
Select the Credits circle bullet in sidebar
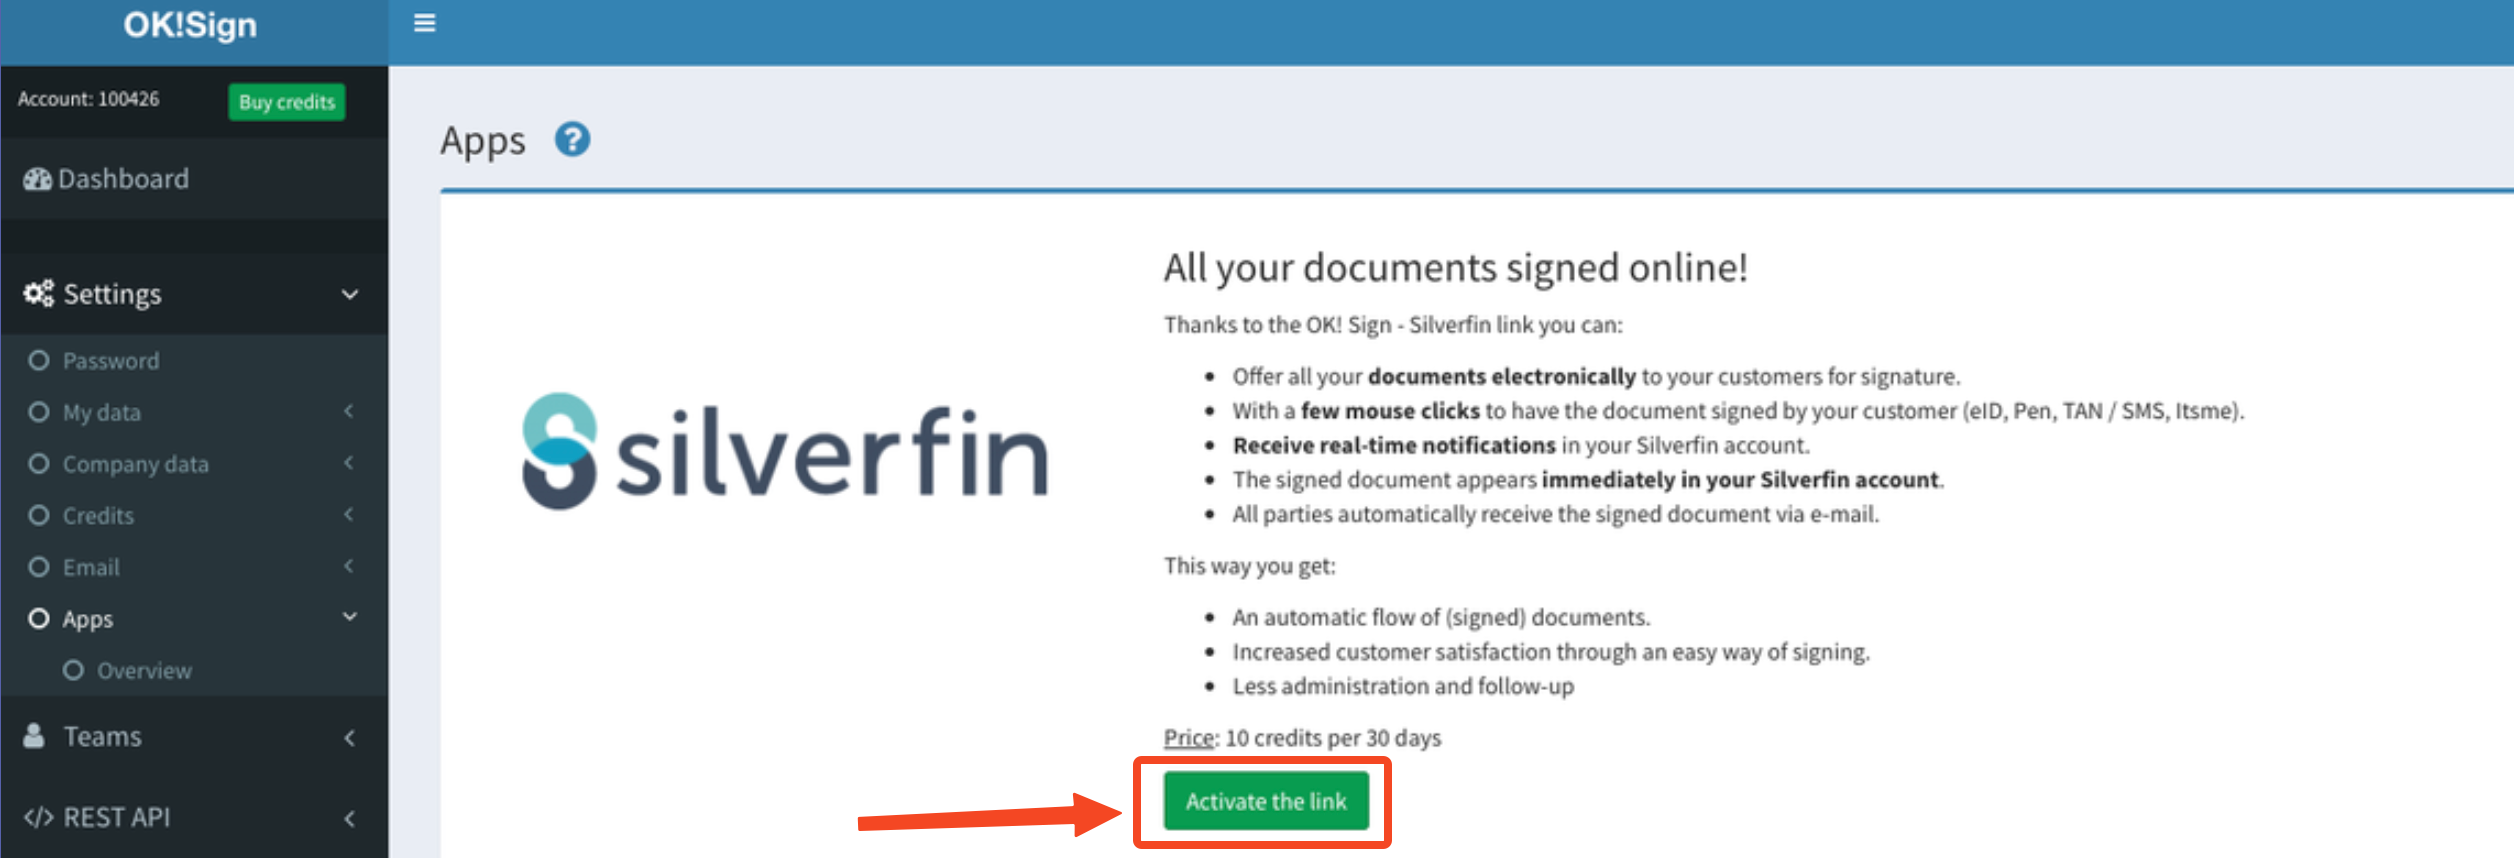pos(39,515)
